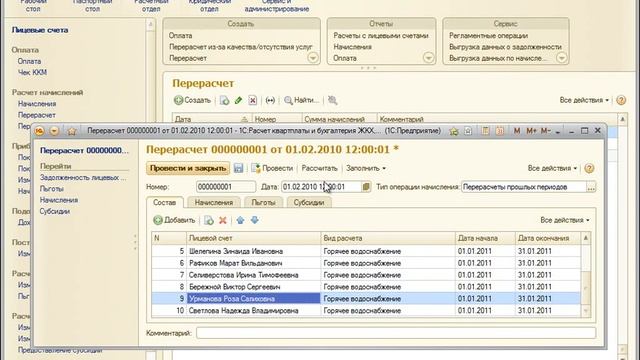Add to favorites with the star-plus icon in the title bar
Image resolution: width=640 pixels, height=360 pixels.
click(x=453, y=131)
